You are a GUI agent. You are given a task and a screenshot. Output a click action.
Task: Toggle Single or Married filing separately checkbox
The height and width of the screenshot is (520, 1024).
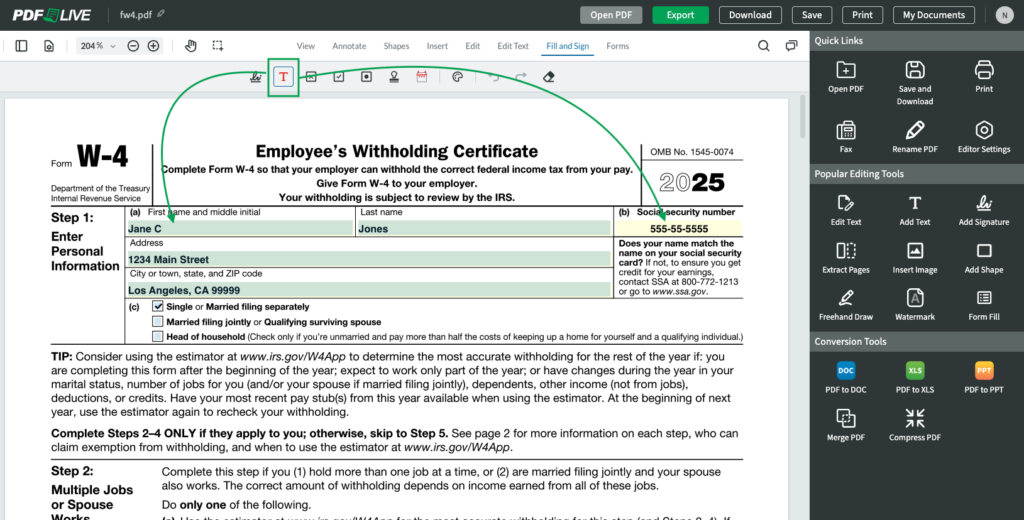click(x=157, y=306)
